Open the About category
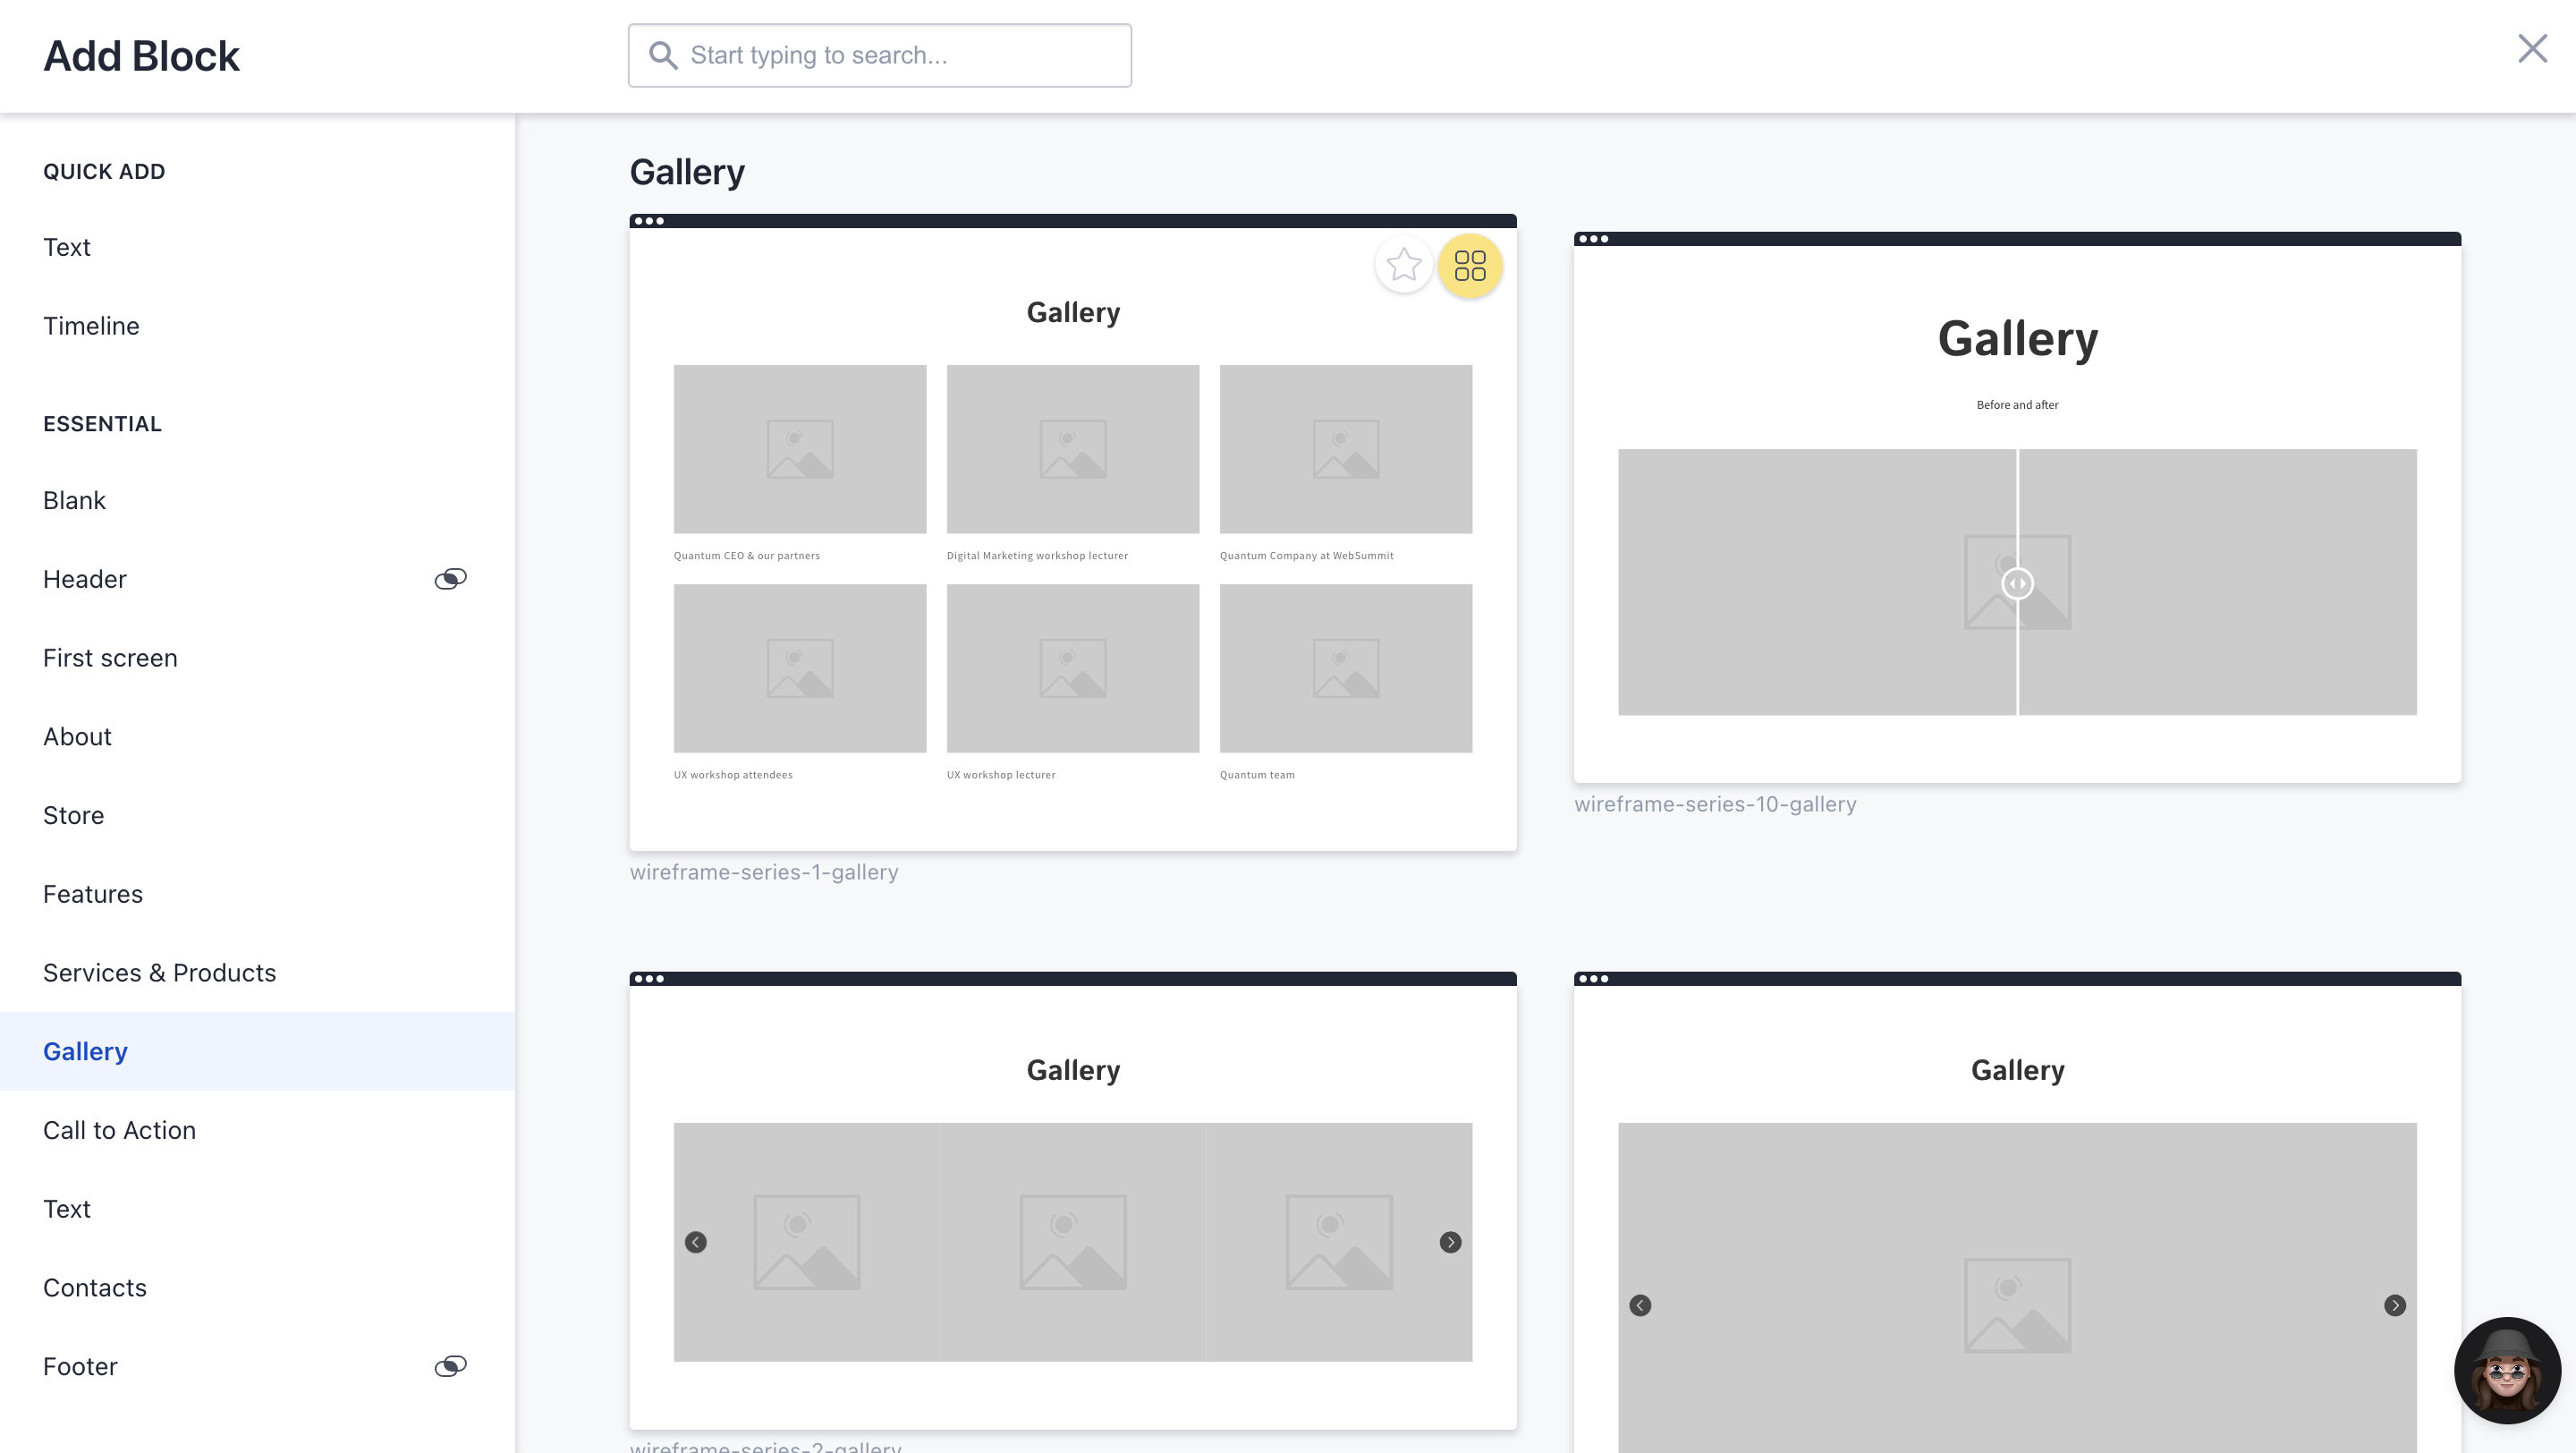This screenshot has height=1453, width=2576. (257, 736)
